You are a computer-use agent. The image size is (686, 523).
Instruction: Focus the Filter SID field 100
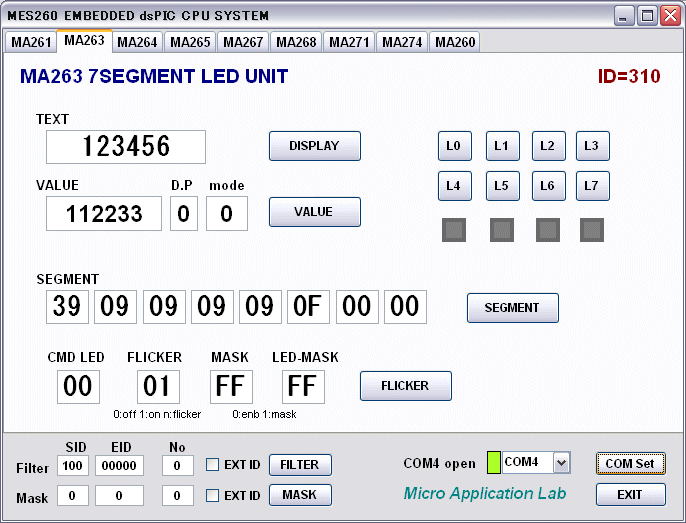click(73, 466)
